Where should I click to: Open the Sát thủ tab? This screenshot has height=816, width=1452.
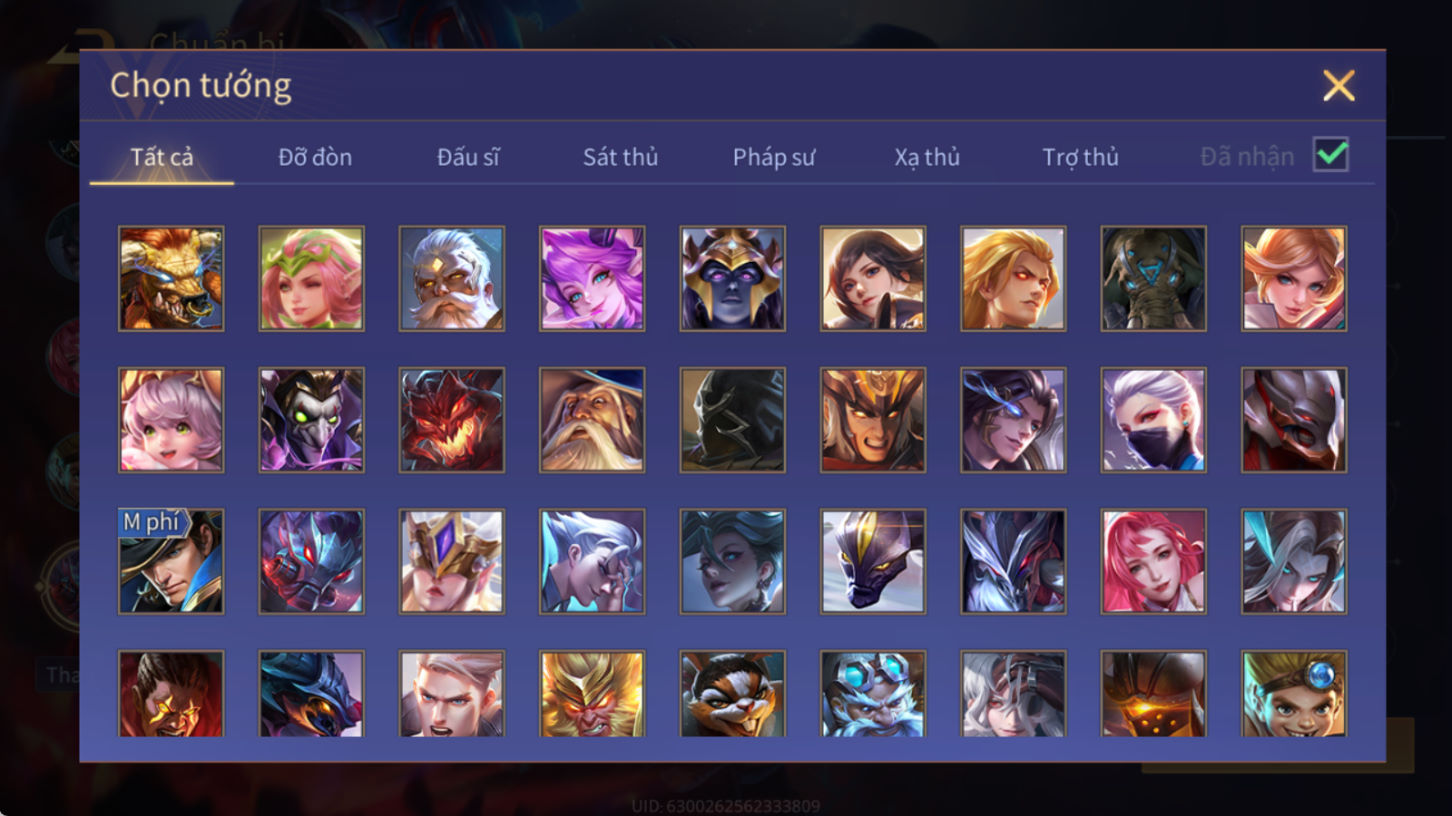(620, 157)
